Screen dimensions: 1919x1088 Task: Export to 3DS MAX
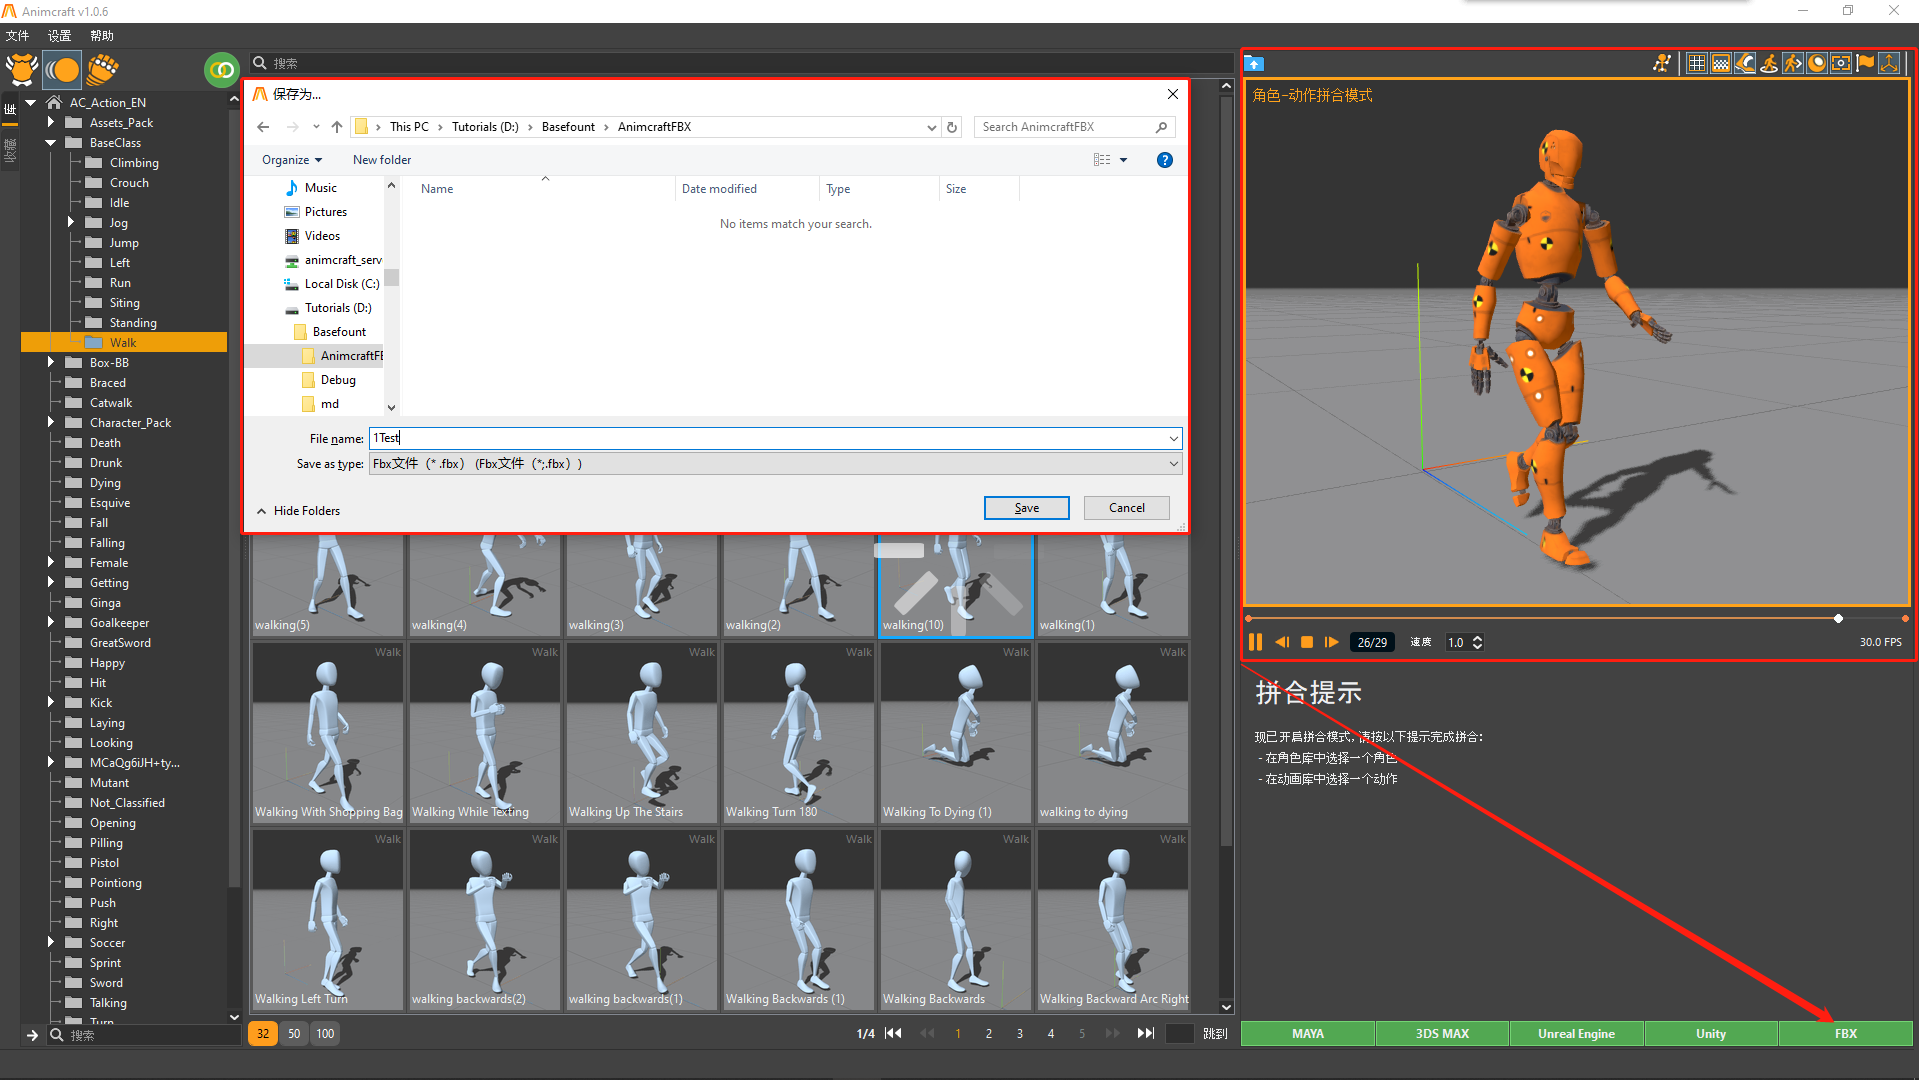click(x=1442, y=1034)
